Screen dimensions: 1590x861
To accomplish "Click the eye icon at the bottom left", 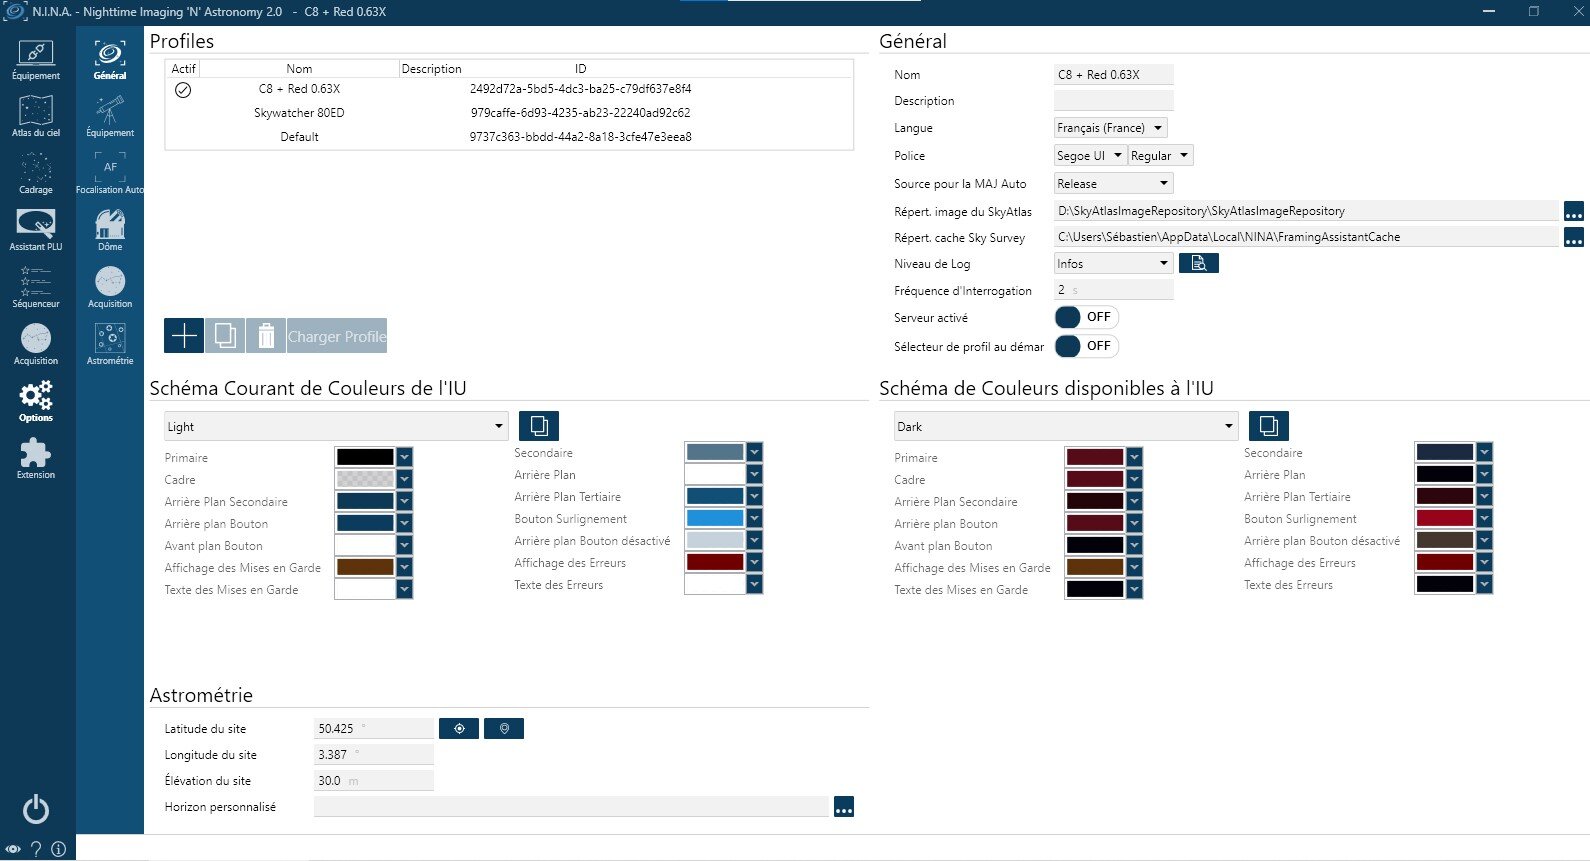I will [13, 849].
